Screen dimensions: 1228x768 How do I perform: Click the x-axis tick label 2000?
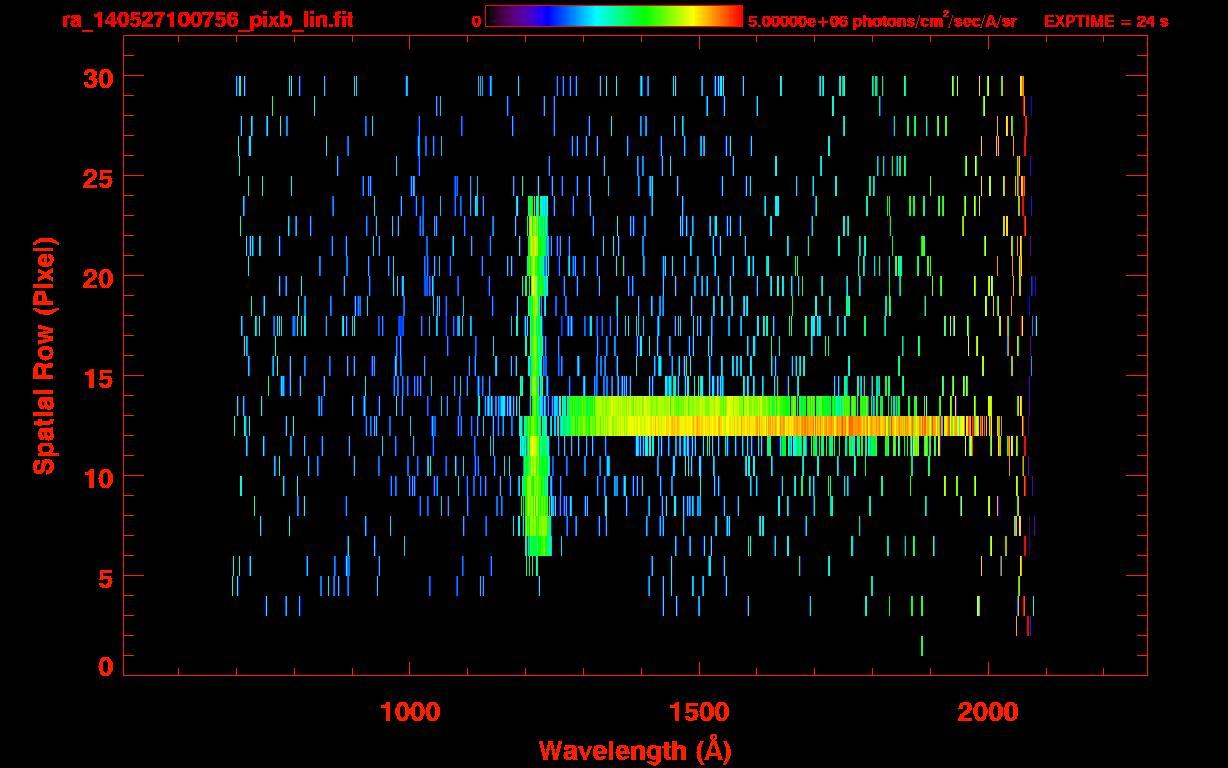tap(989, 712)
